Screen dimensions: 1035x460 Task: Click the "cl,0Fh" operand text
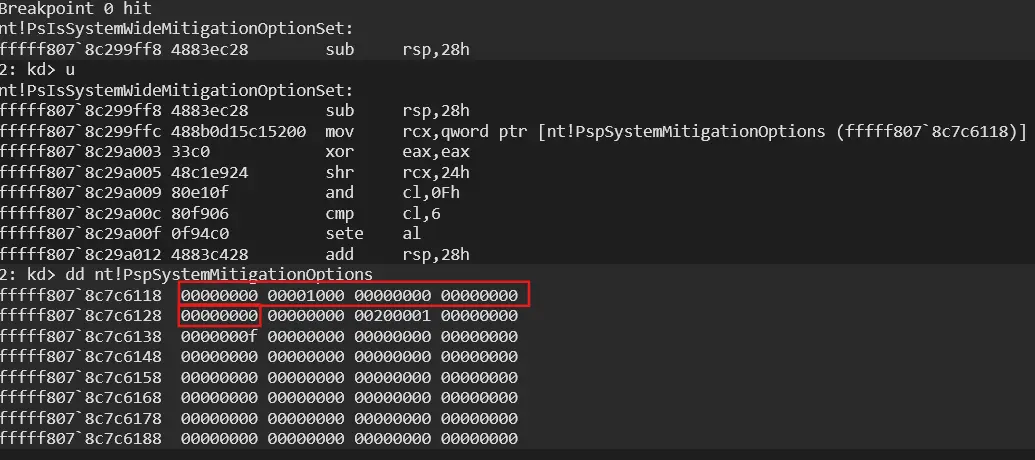point(428,192)
